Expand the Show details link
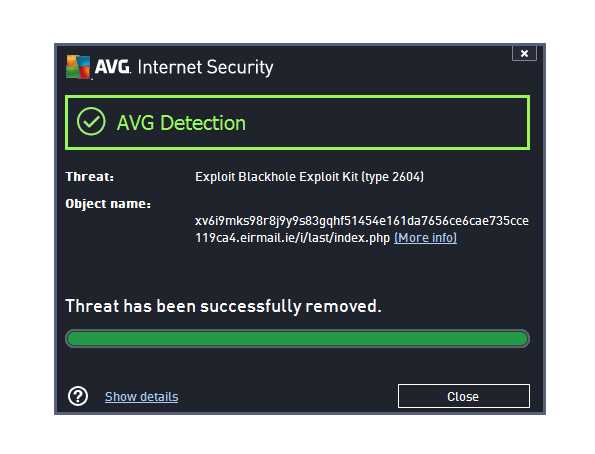 [x=142, y=397]
